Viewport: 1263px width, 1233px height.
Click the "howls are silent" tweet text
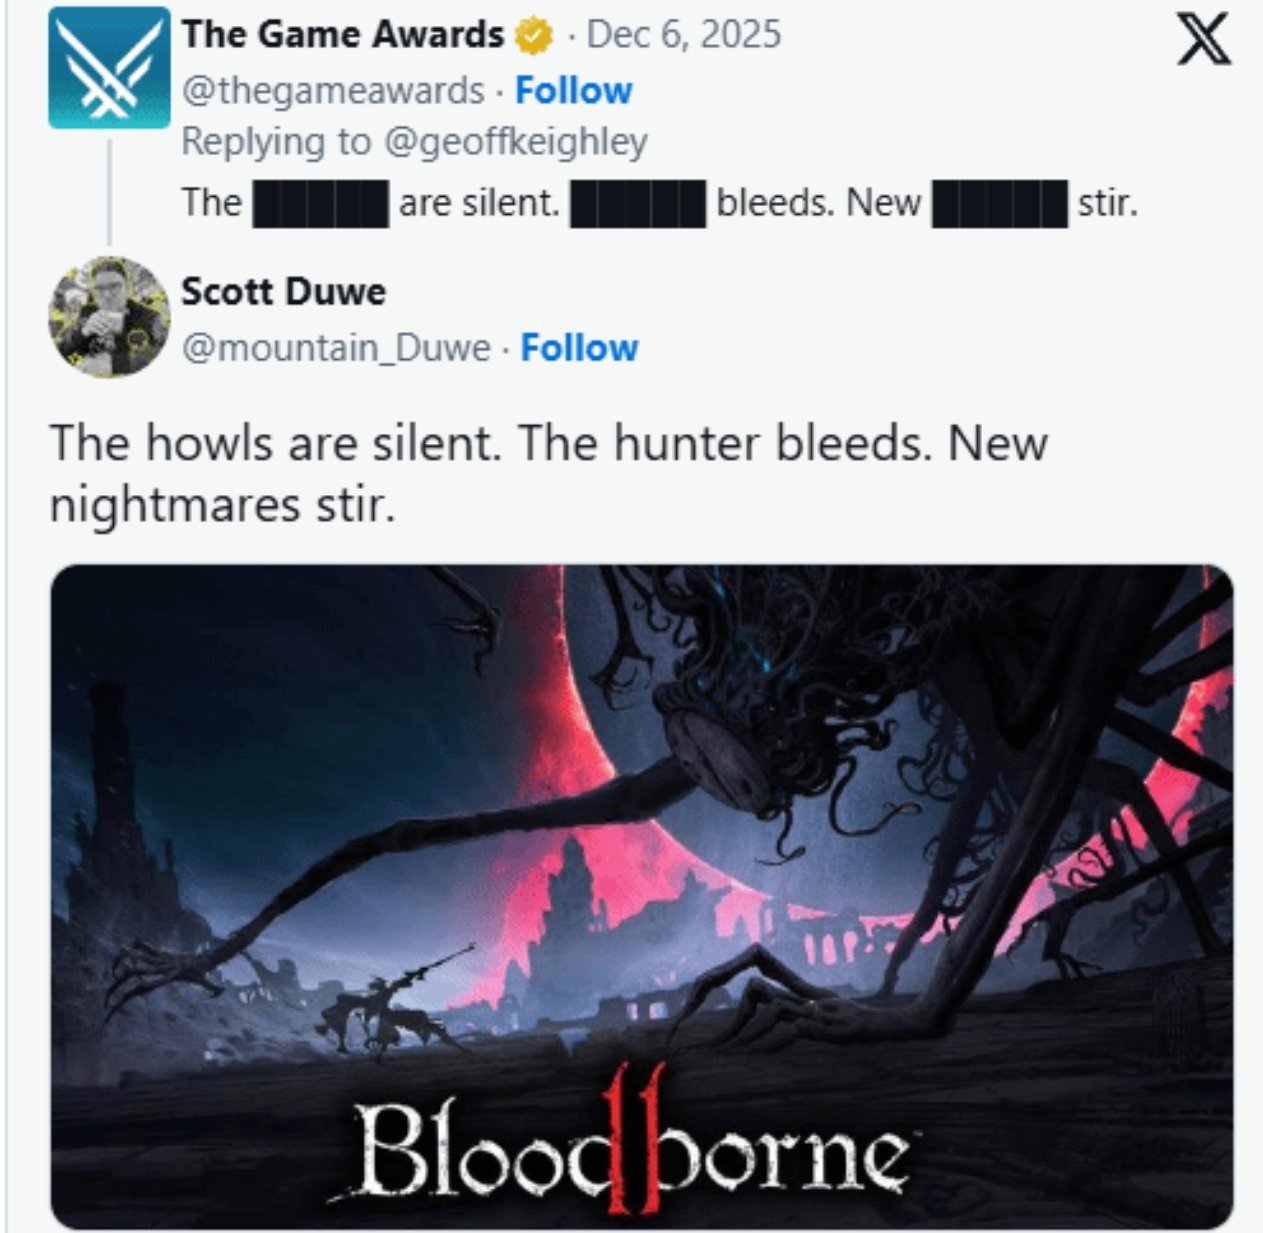pyautogui.click(x=548, y=472)
